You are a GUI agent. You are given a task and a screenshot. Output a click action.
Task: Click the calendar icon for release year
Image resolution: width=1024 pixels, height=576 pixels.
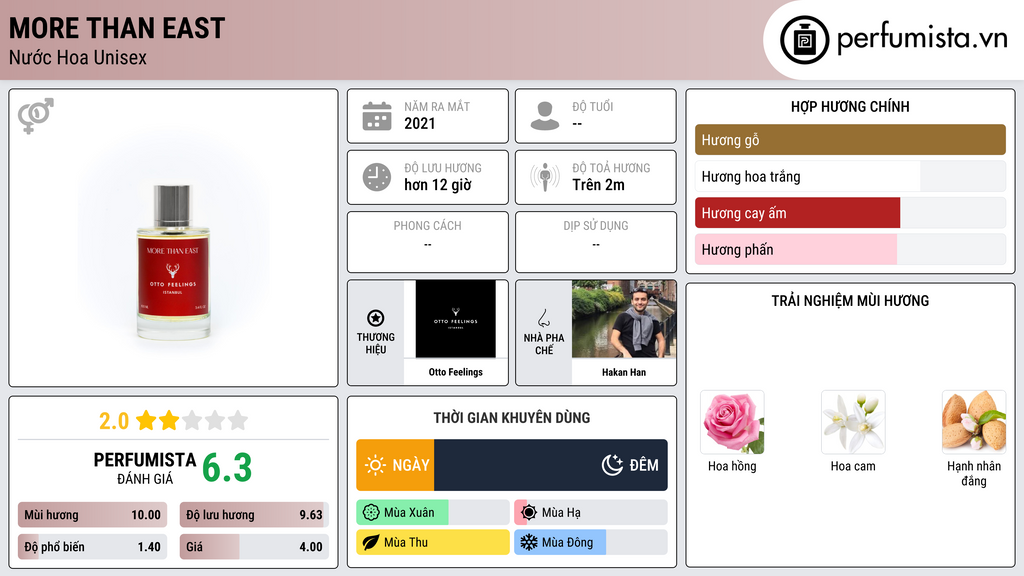[x=377, y=116]
